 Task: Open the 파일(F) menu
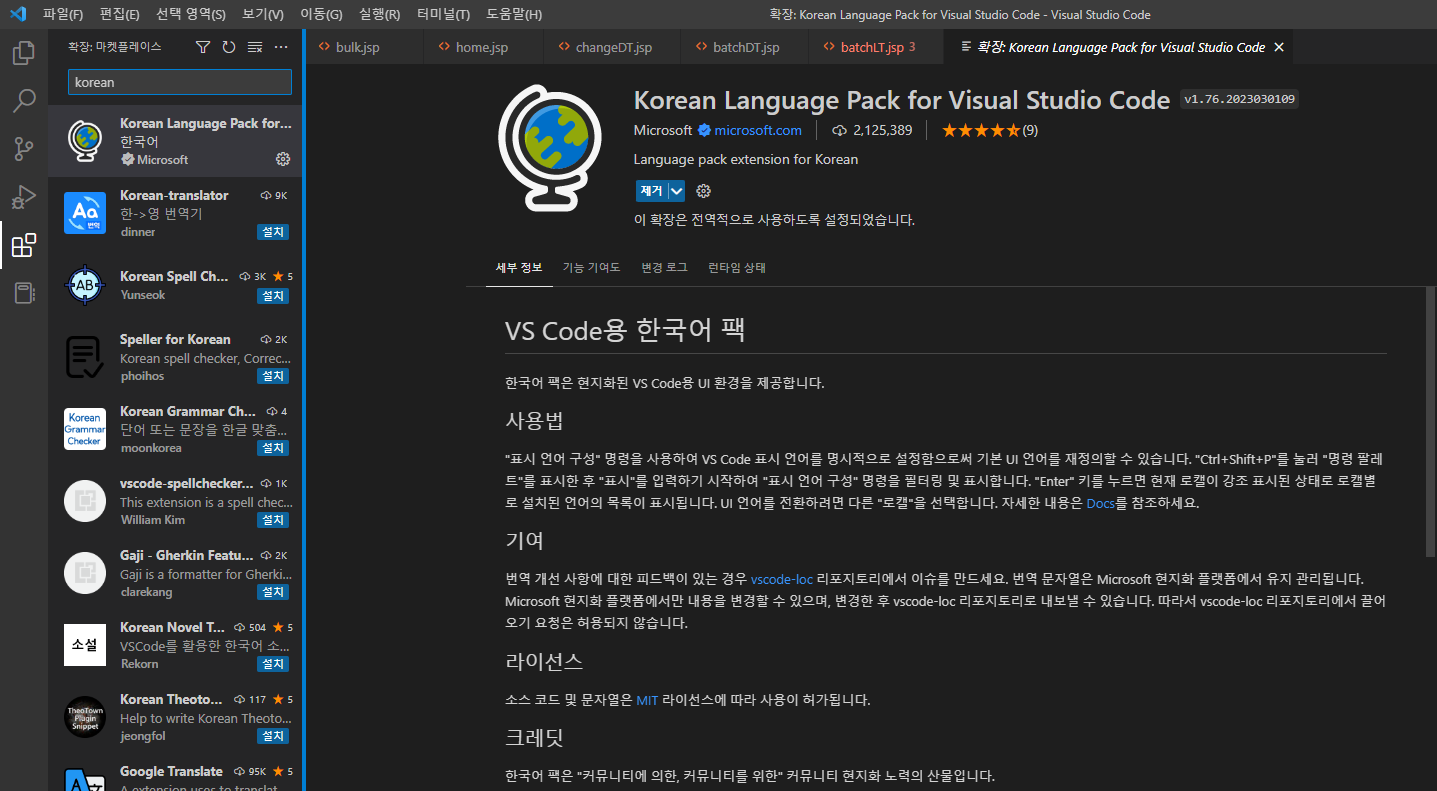pos(63,14)
